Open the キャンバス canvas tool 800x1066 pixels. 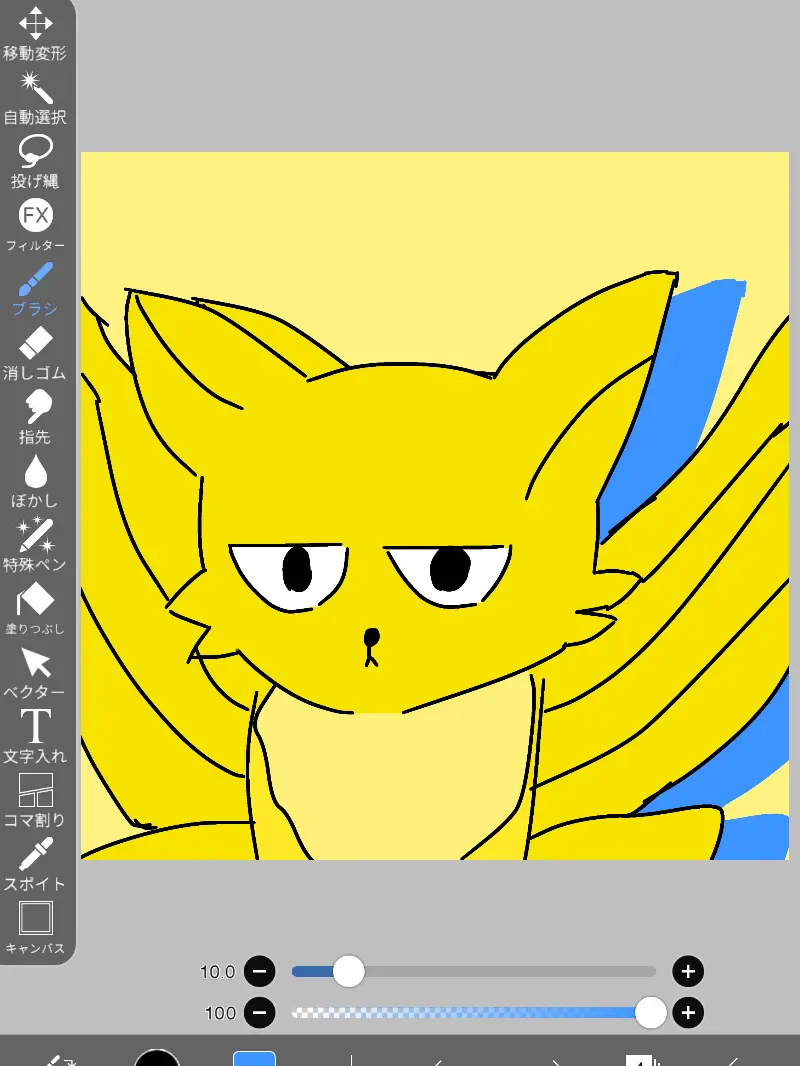pyautogui.click(x=35, y=928)
